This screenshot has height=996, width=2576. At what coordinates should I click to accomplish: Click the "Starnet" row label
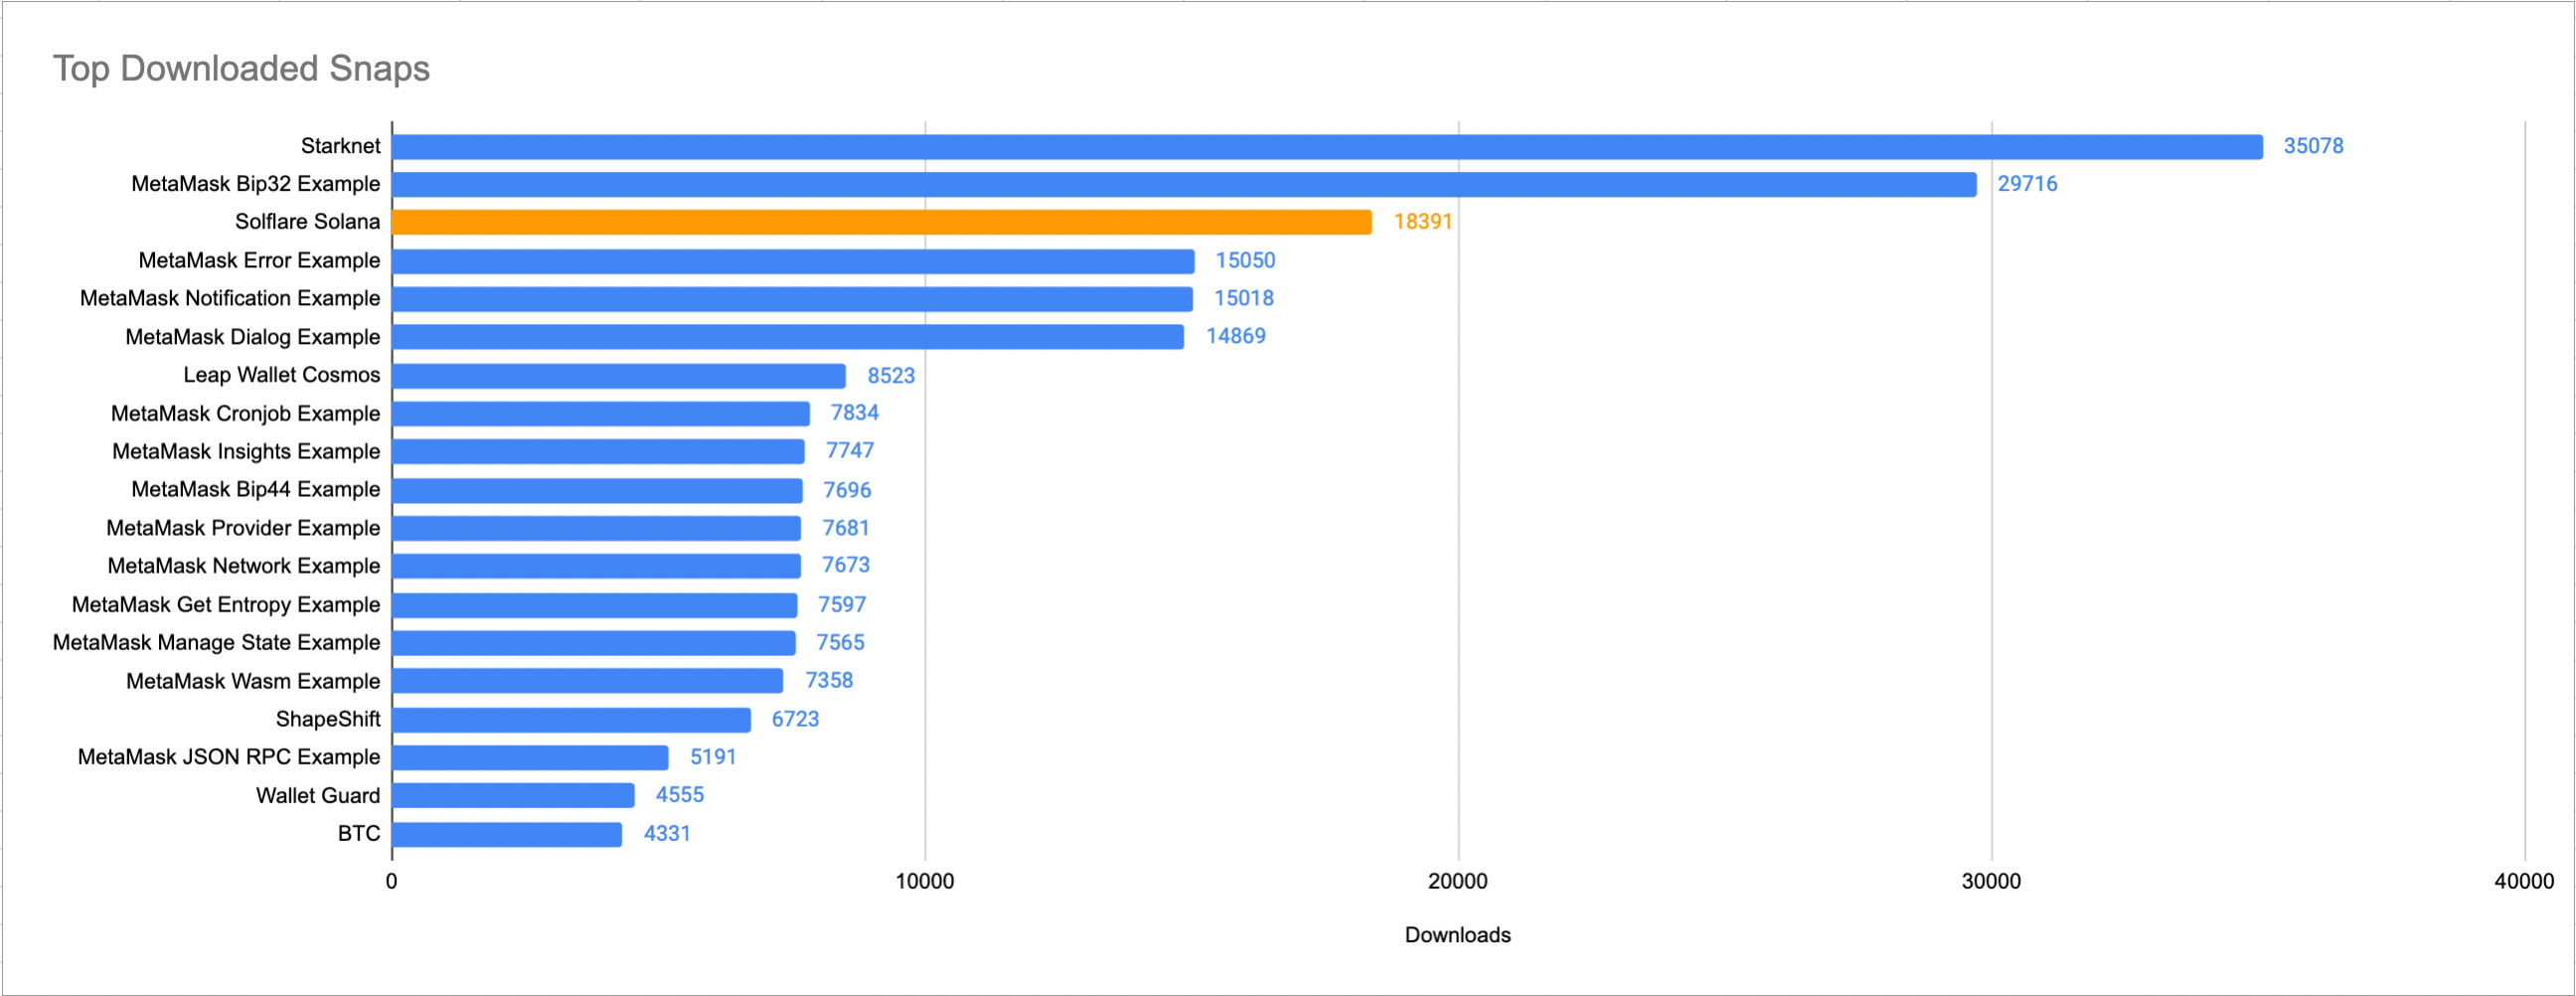click(340, 146)
